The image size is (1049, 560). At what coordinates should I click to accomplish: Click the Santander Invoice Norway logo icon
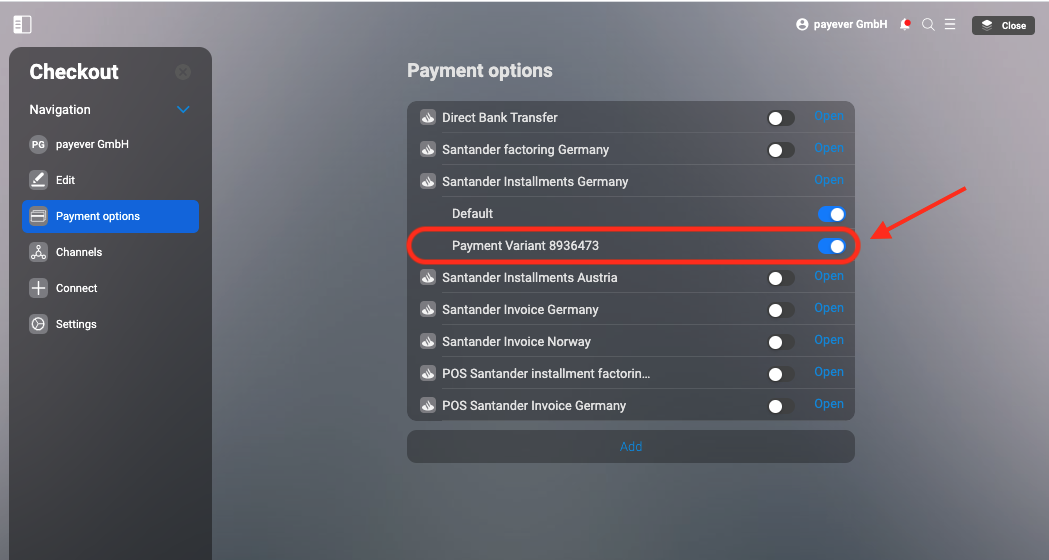click(x=428, y=341)
